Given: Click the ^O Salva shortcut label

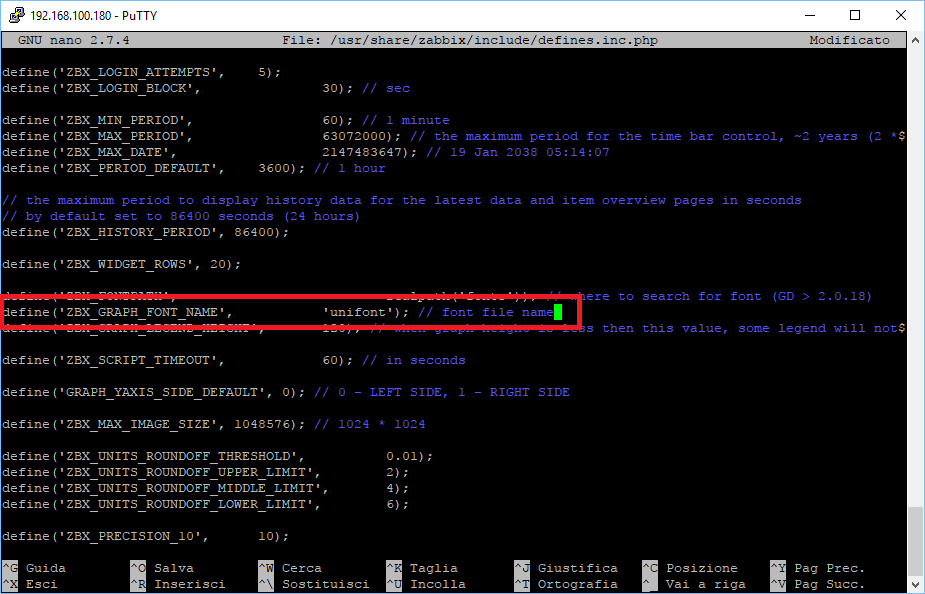Looking at the screenshot, I should (x=162, y=568).
